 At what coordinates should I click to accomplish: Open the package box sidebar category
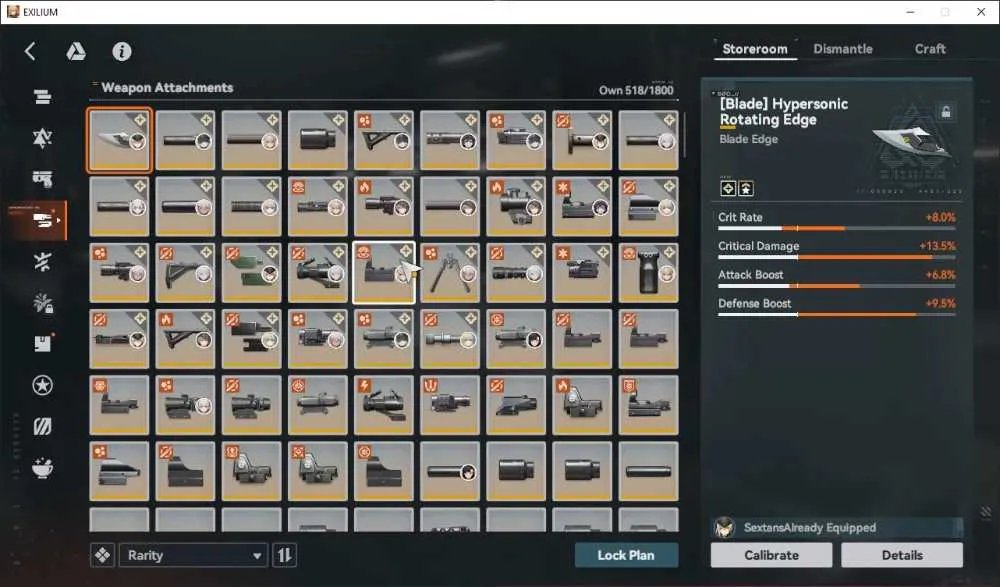[x=43, y=343]
